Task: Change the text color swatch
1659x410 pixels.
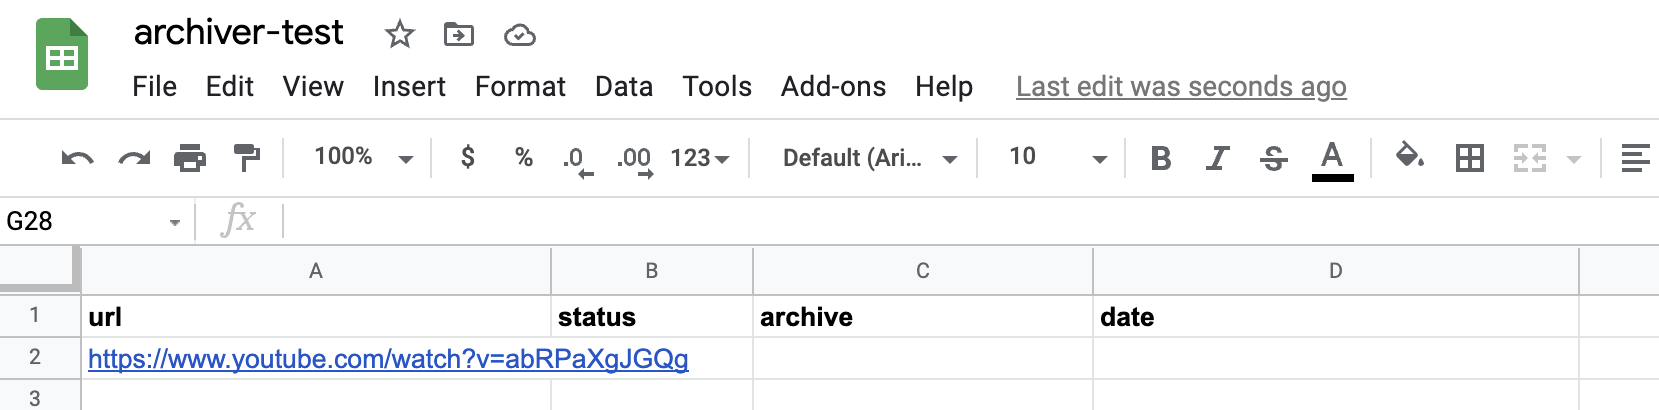Action: (1332, 159)
